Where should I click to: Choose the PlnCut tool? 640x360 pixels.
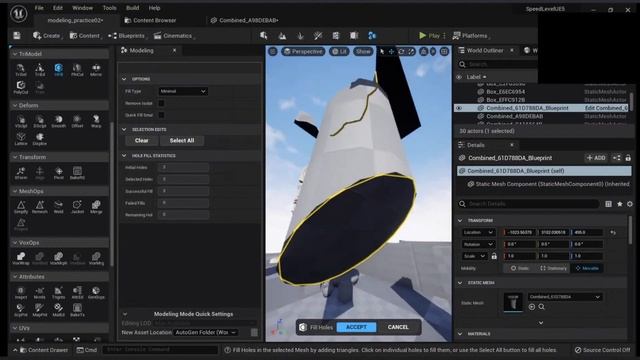pyautogui.click(x=77, y=70)
